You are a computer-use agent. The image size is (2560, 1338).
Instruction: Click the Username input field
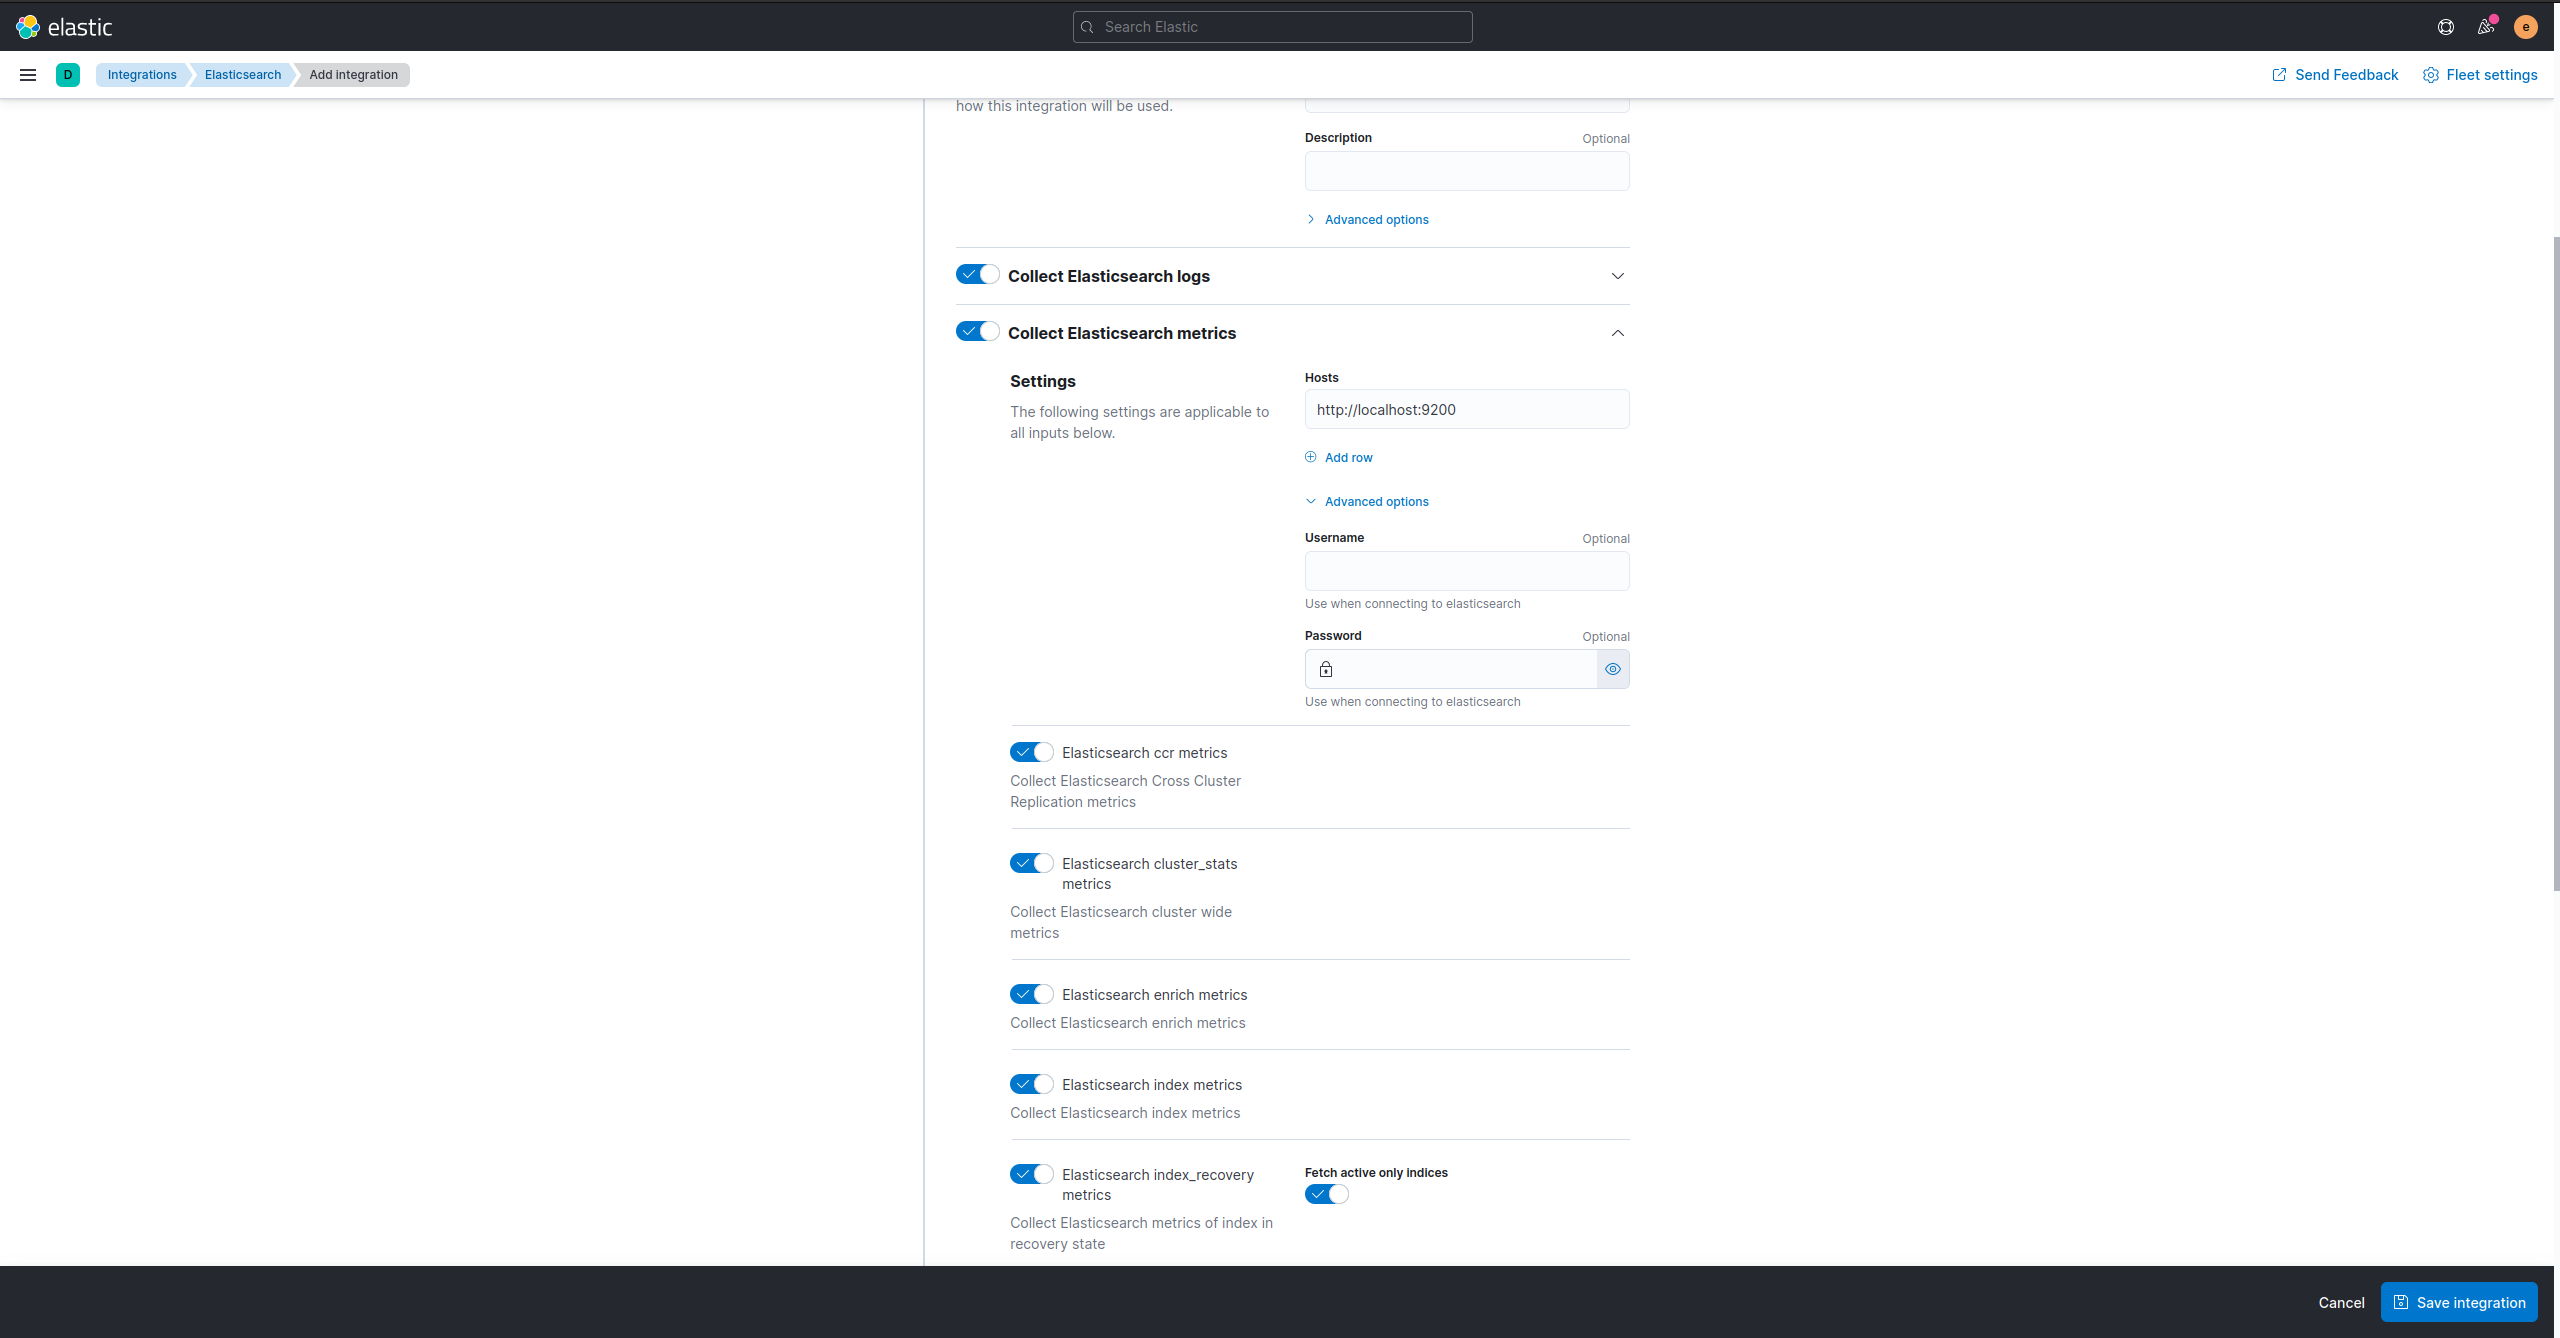coord(1466,571)
